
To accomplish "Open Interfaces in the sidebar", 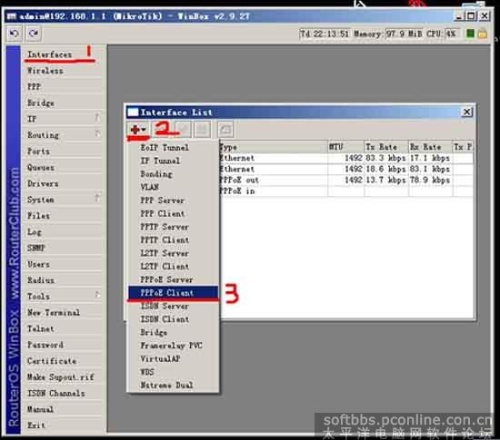I will coord(49,54).
